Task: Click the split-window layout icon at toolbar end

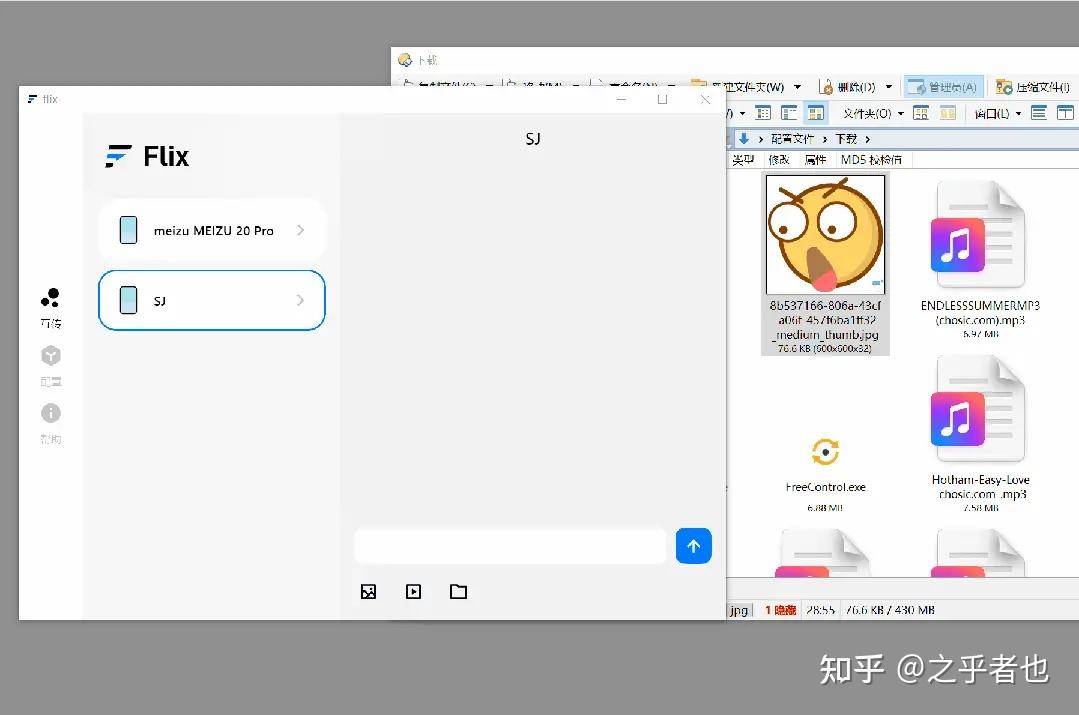Action: click(1065, 113)
